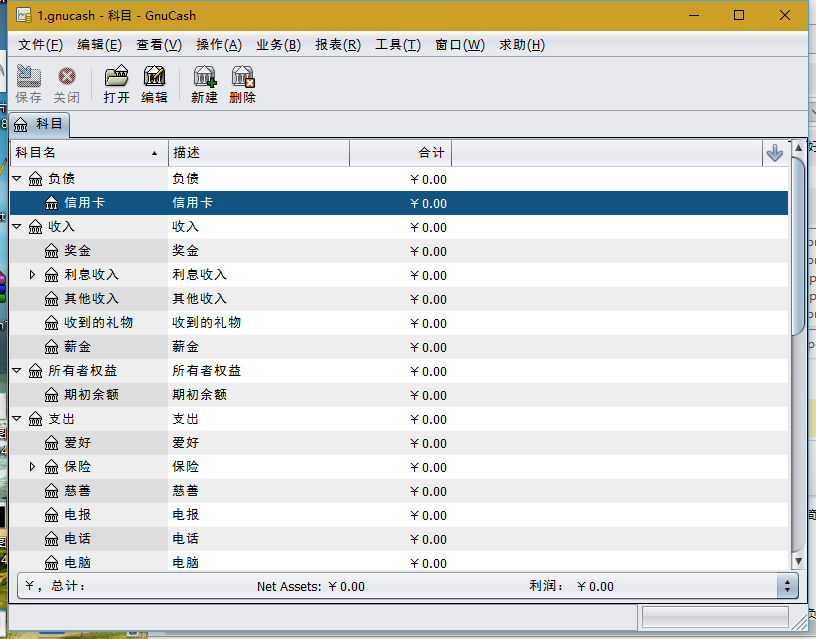Expand the 利息收入 sub-accounts
Screen dimensions: 816x639
[32, 275]
